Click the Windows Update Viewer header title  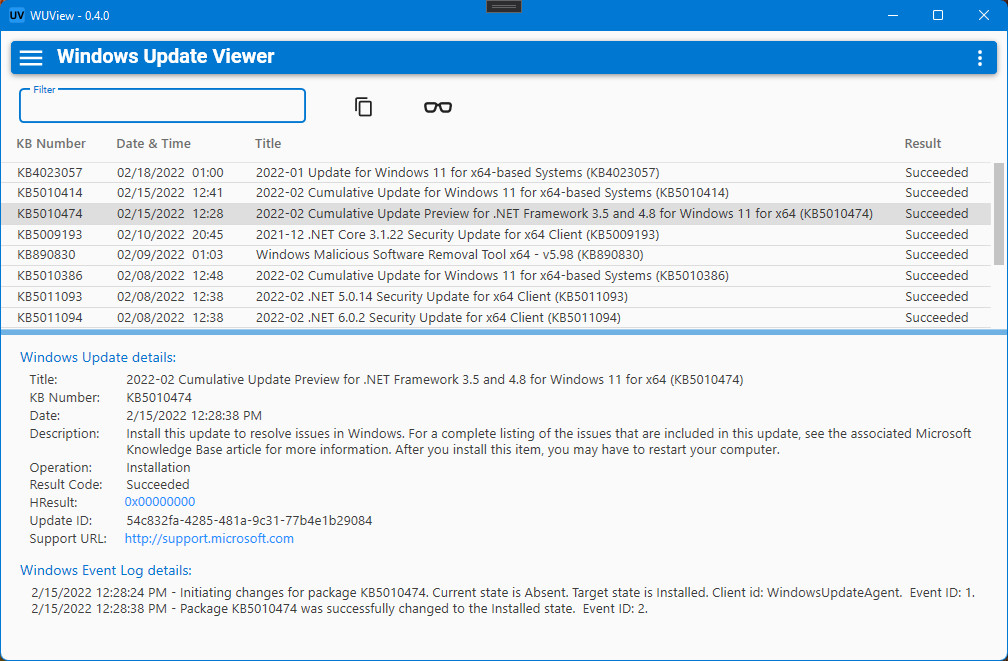coord(165,57)
